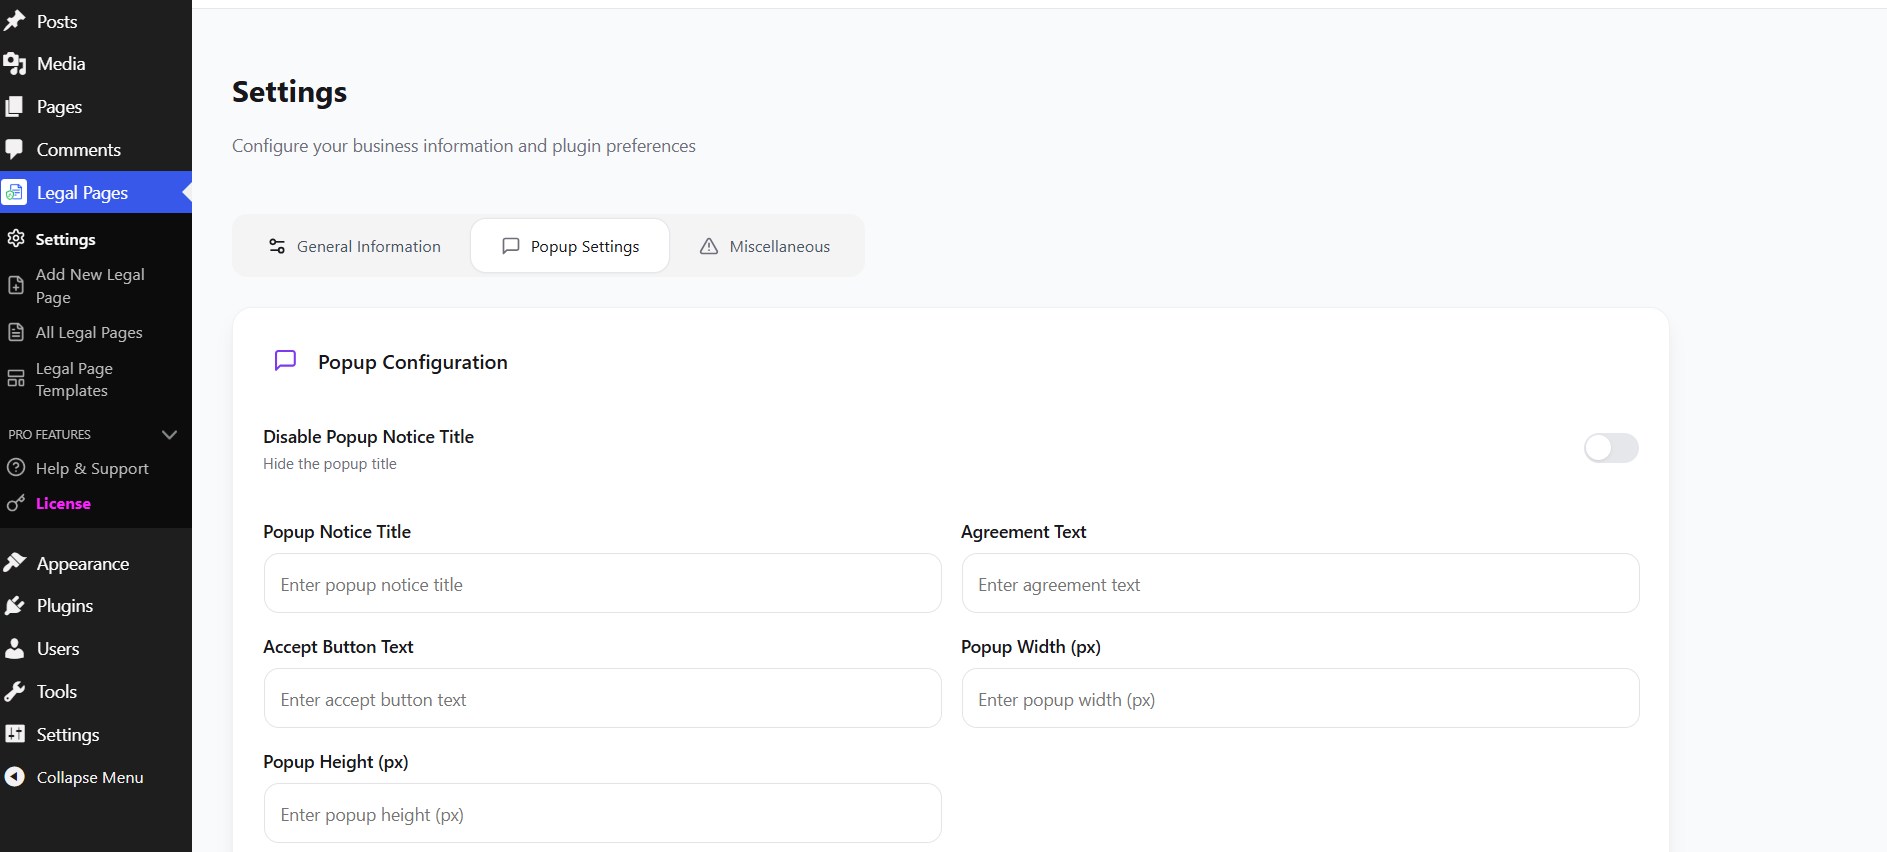Open the Plugins menu label

[65, 606]
